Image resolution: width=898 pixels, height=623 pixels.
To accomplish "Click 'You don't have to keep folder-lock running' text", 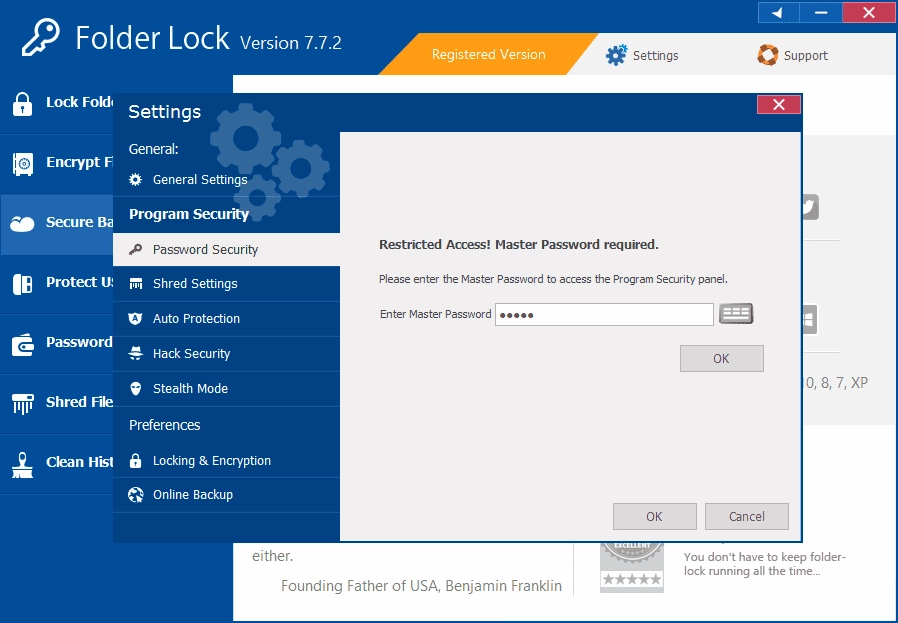I will (x=765, y=564).
